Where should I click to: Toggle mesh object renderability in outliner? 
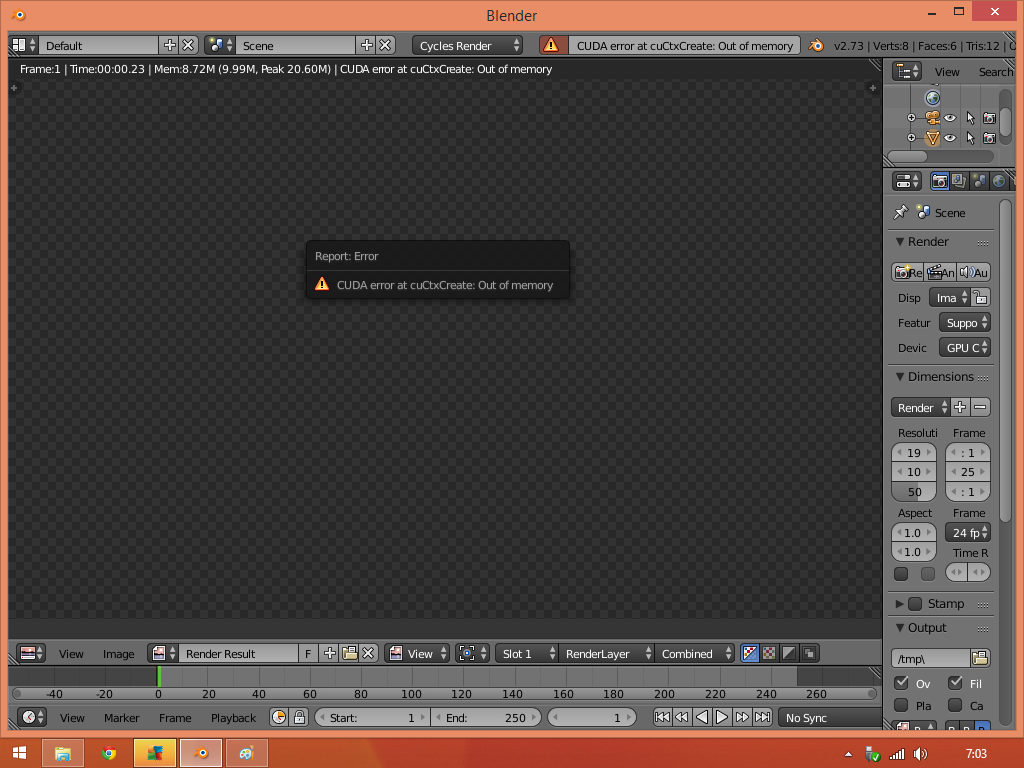point(989,138)
